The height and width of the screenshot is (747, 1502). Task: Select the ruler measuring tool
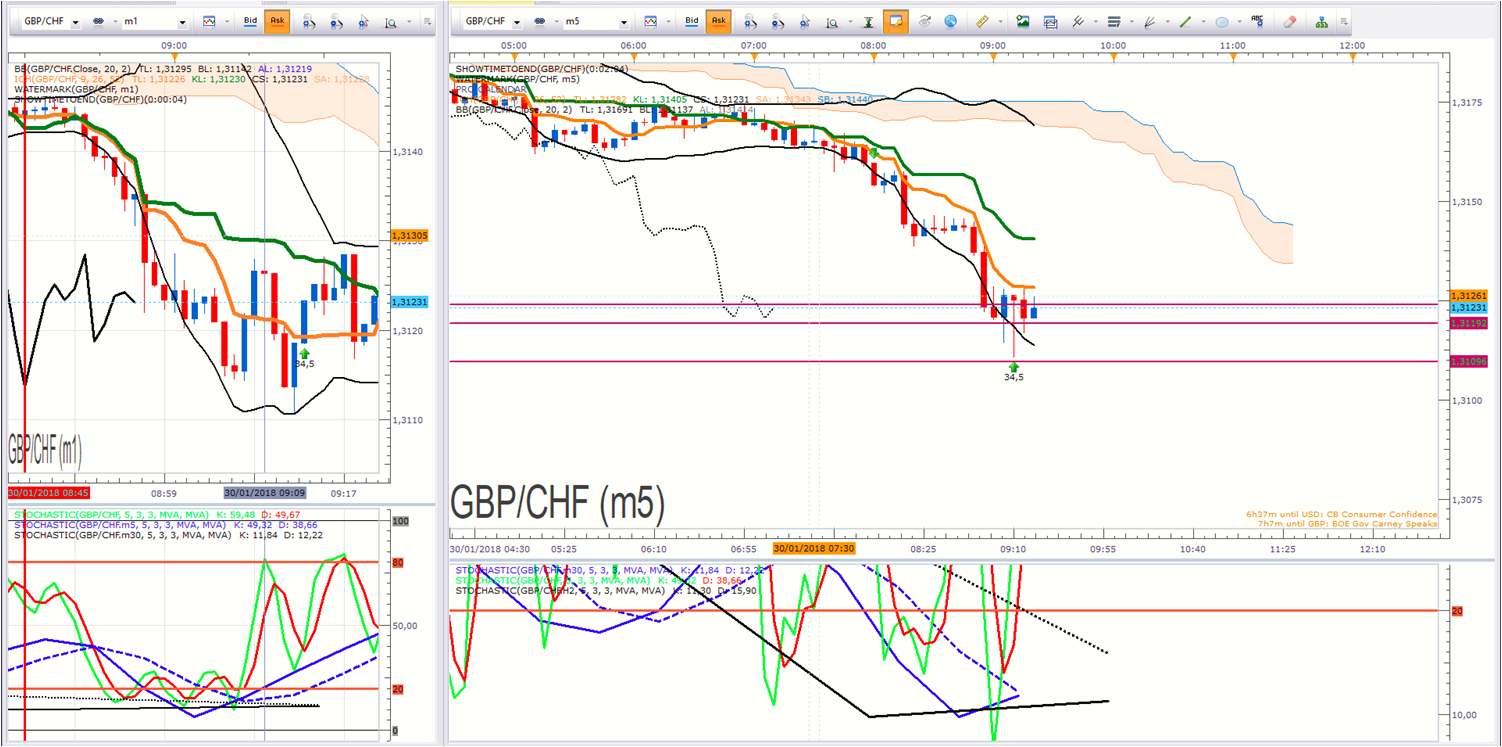click(981, 22)
